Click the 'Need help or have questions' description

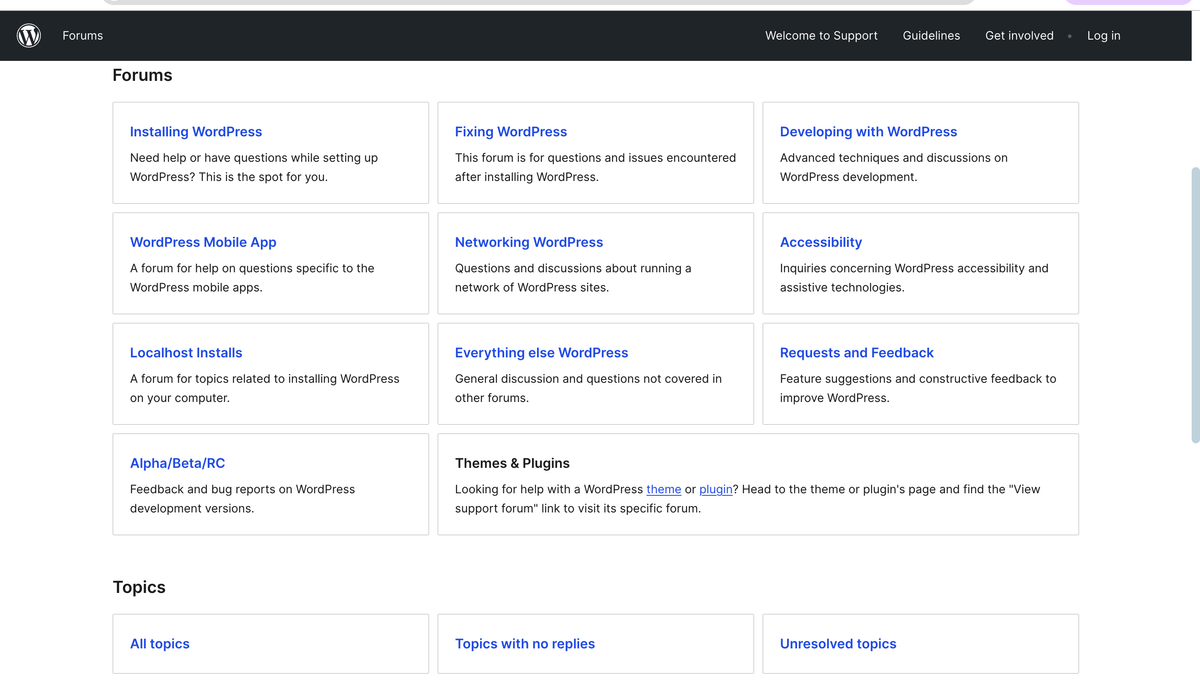pos(254,167)
